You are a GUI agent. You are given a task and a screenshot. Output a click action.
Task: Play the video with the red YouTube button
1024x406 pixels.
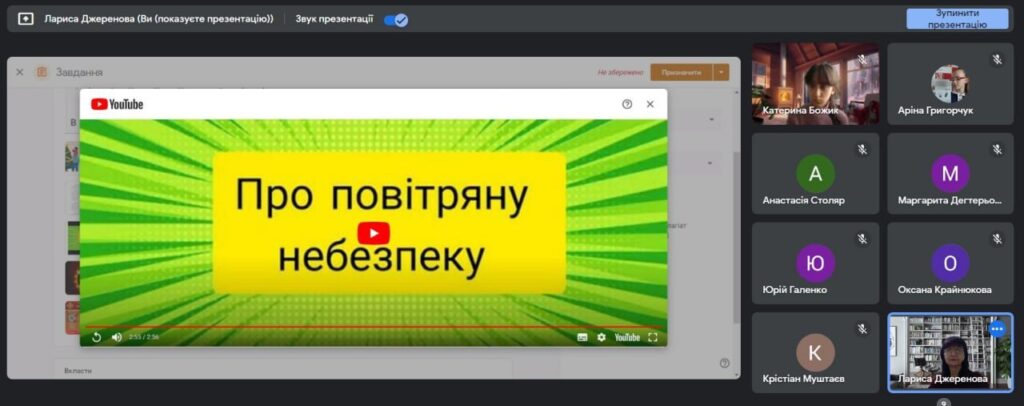tap(374, 234)
